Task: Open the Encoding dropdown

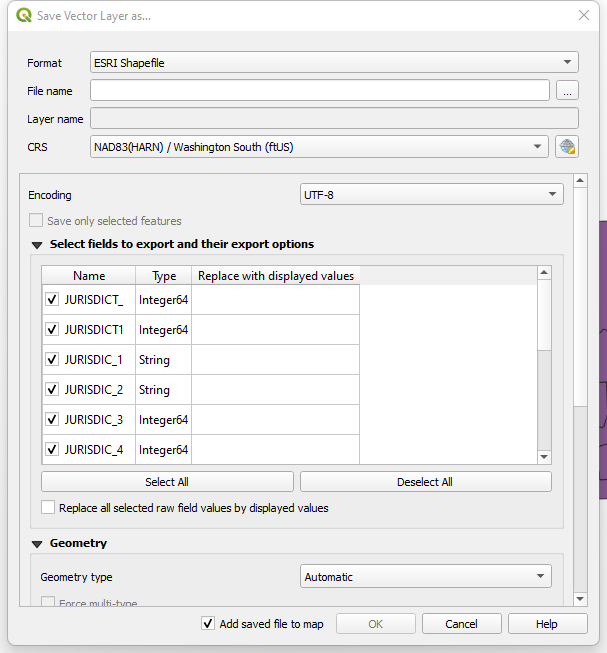Action: (432, 195)
